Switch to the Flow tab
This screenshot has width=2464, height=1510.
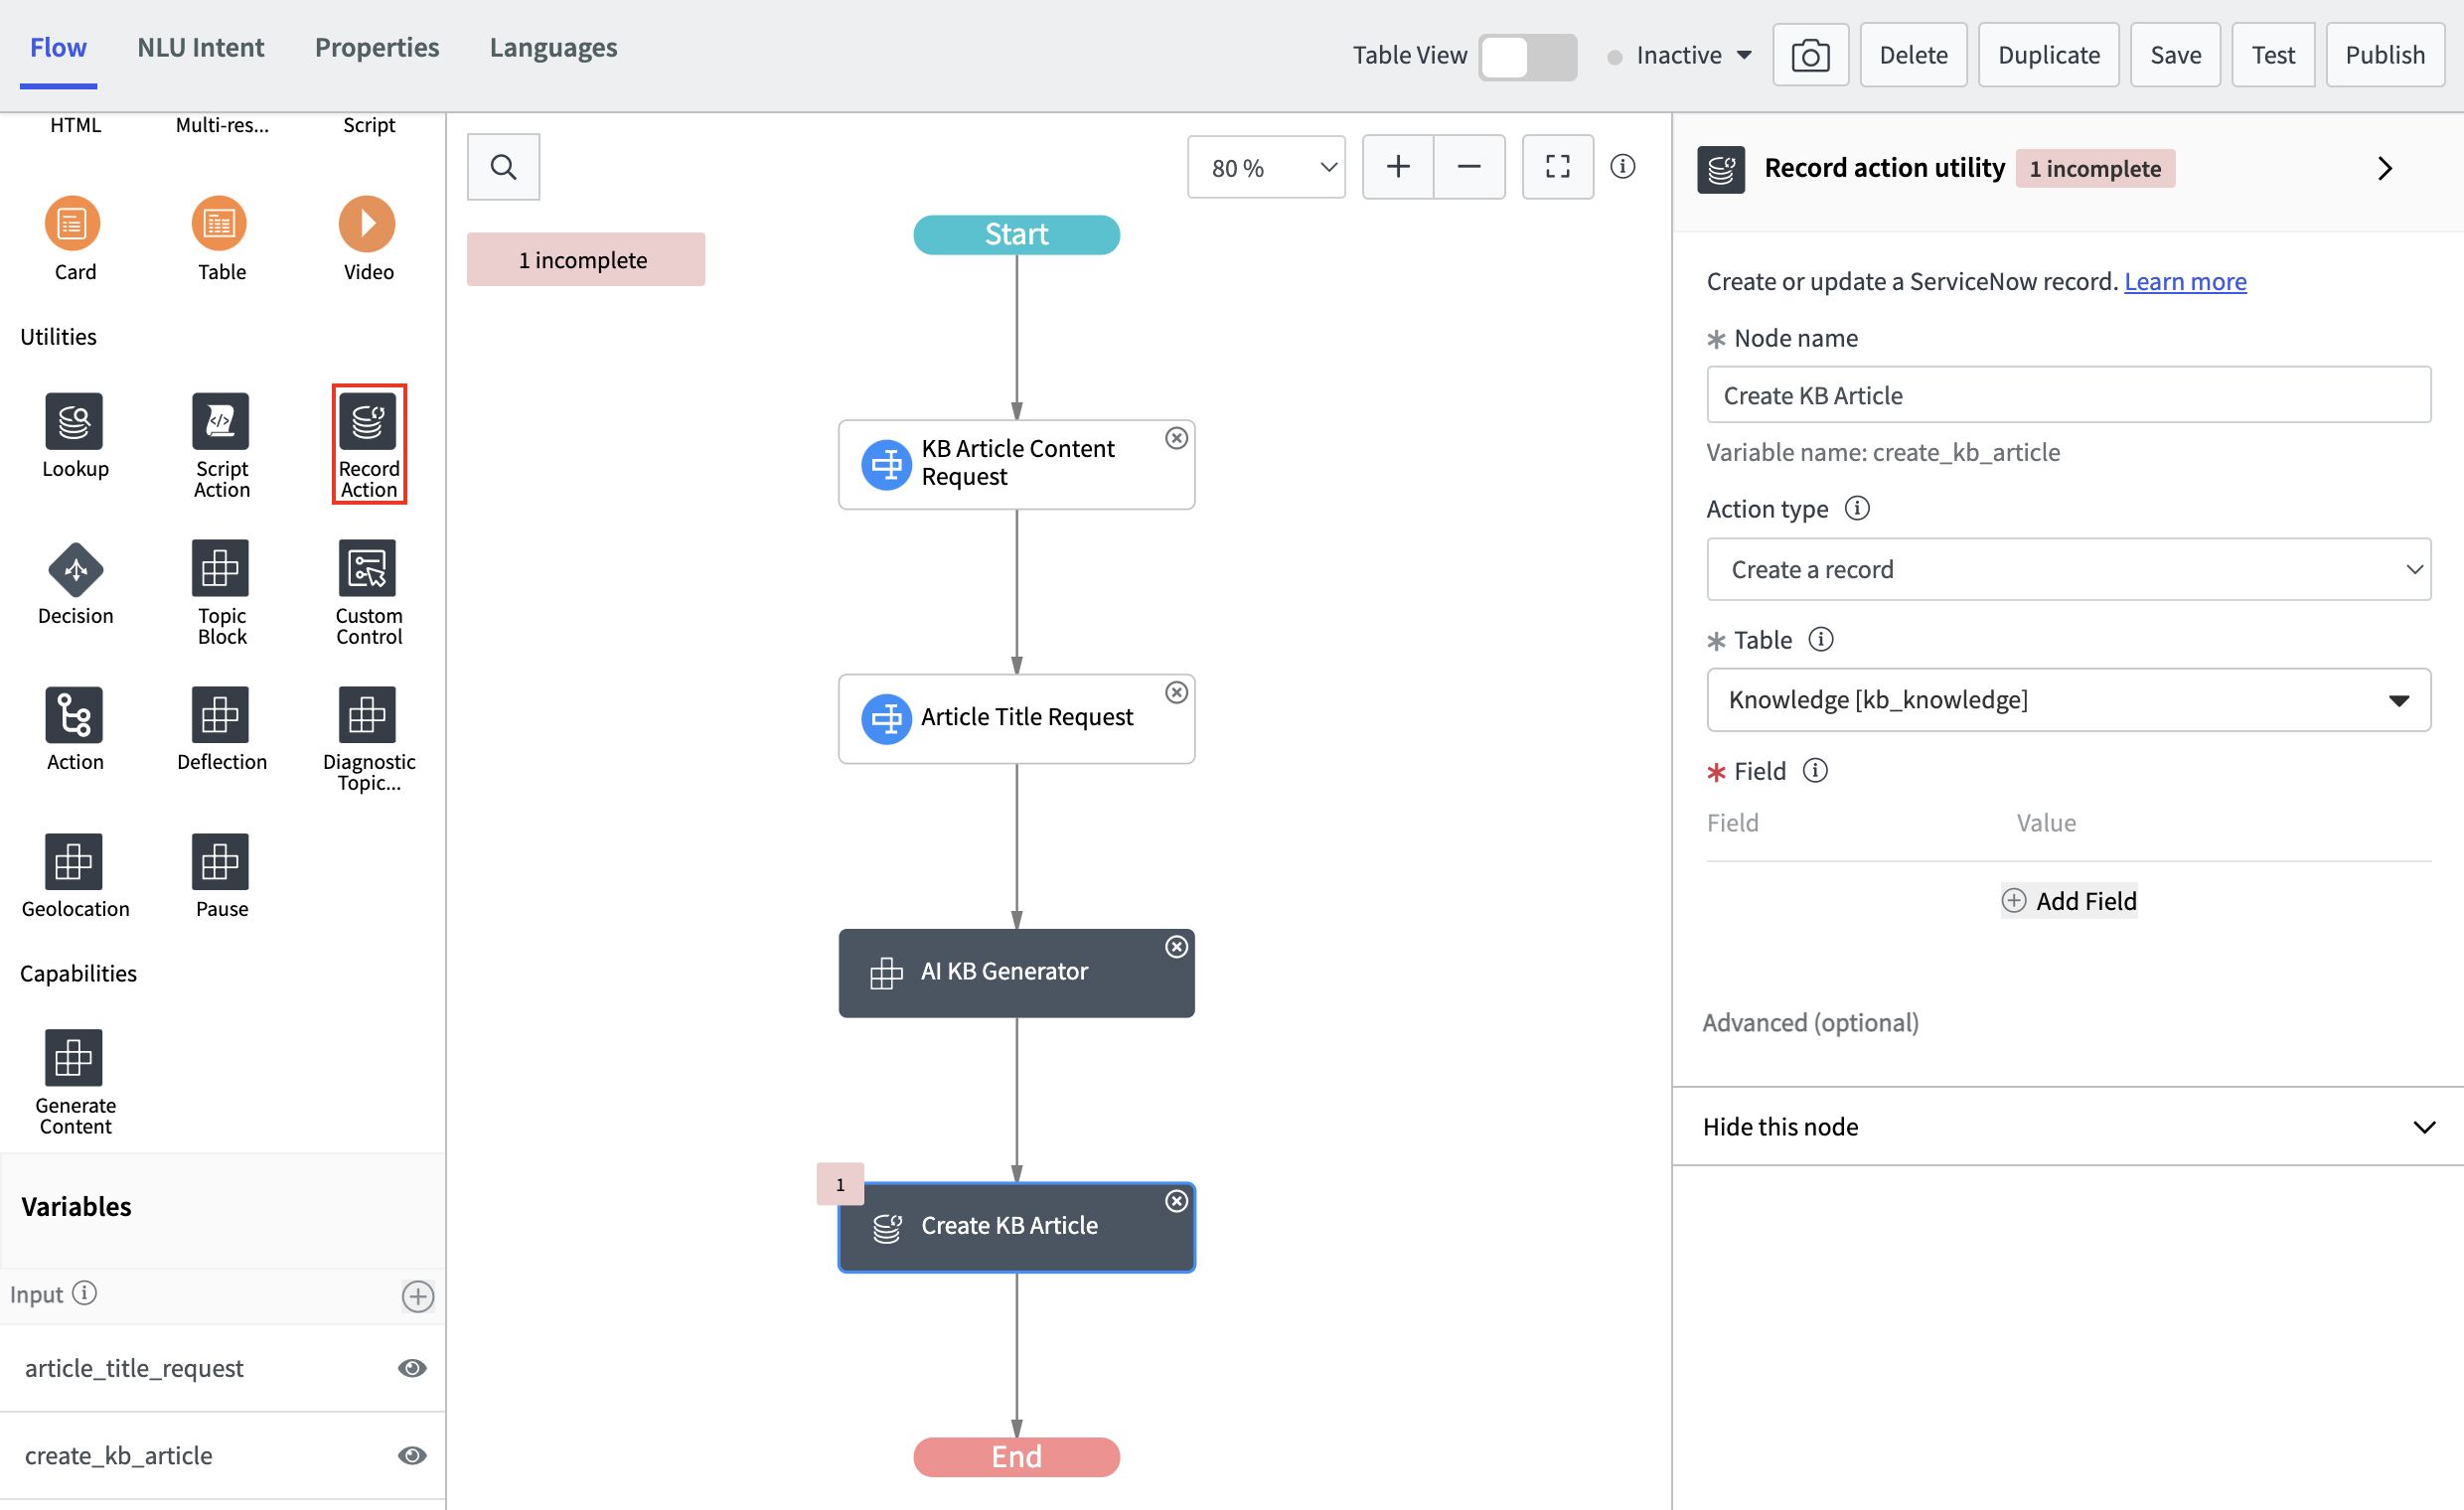click(58, 48)
